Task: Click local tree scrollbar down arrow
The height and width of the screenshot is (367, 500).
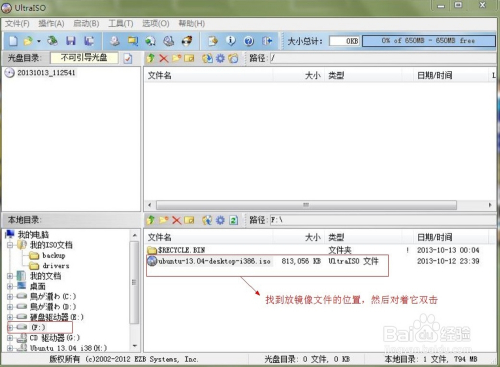Action: (134, 346)
